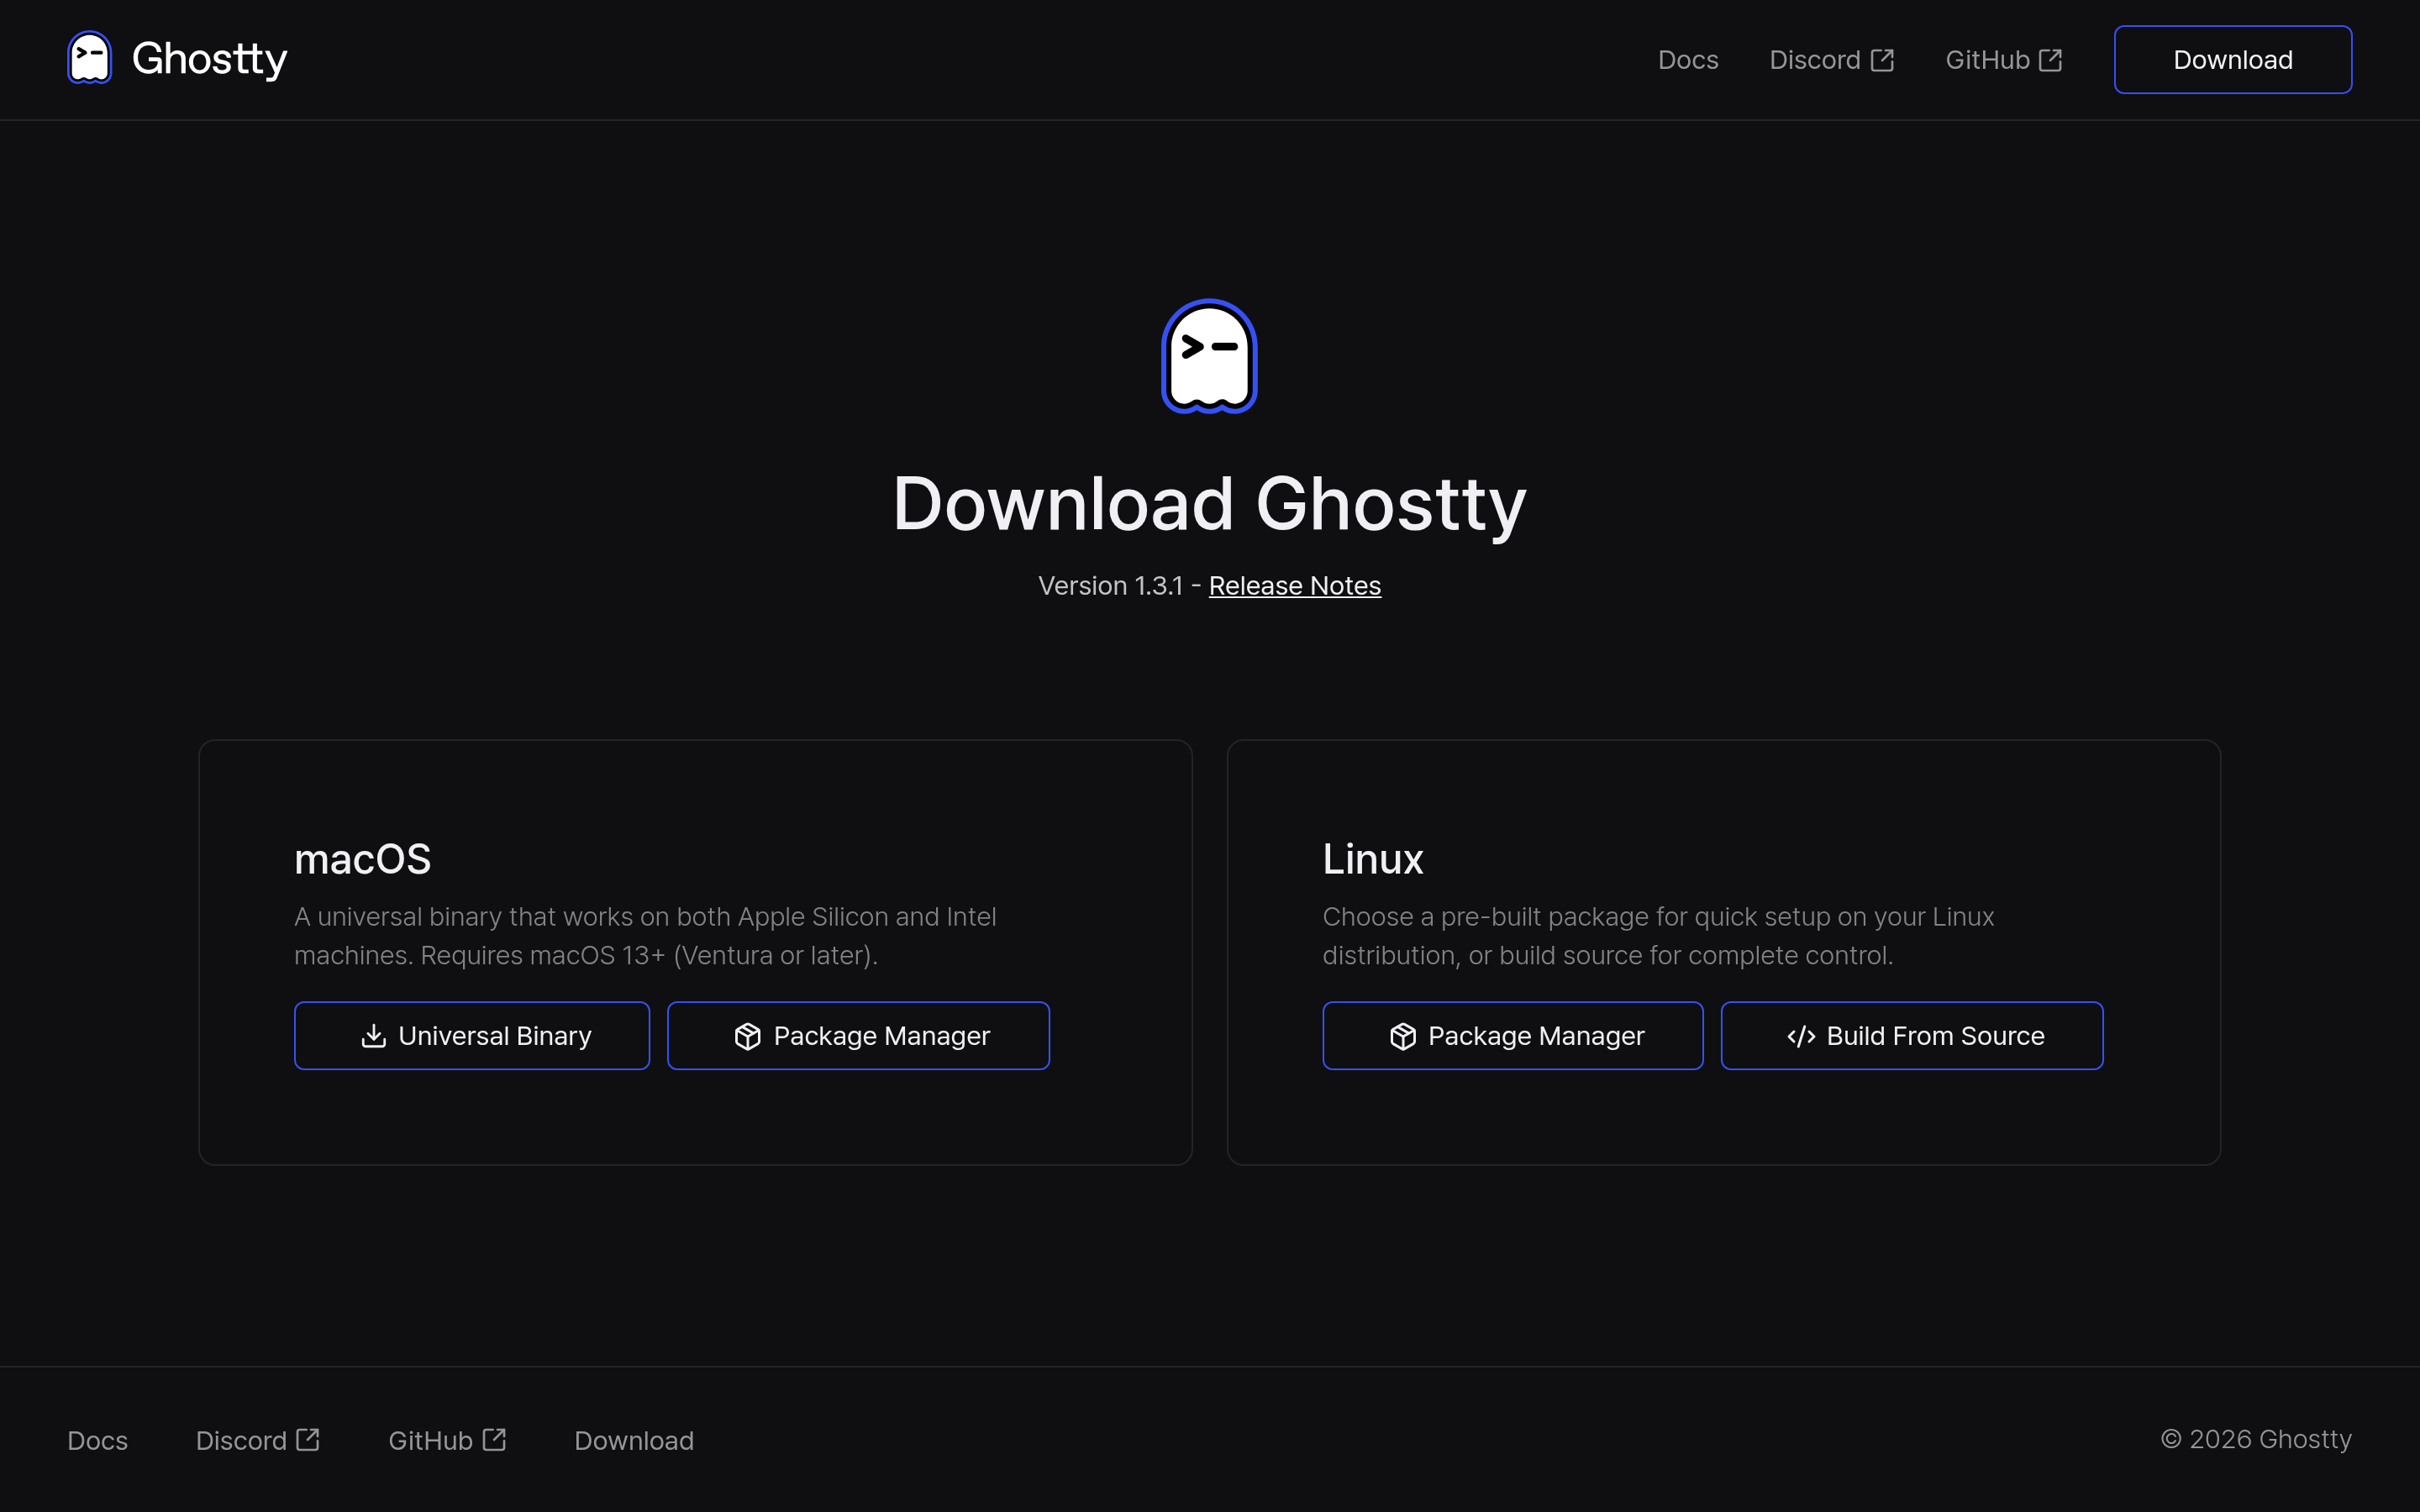Open the GitHub link in the footer
2420x1512 pixels.
tap(447, 1440)
